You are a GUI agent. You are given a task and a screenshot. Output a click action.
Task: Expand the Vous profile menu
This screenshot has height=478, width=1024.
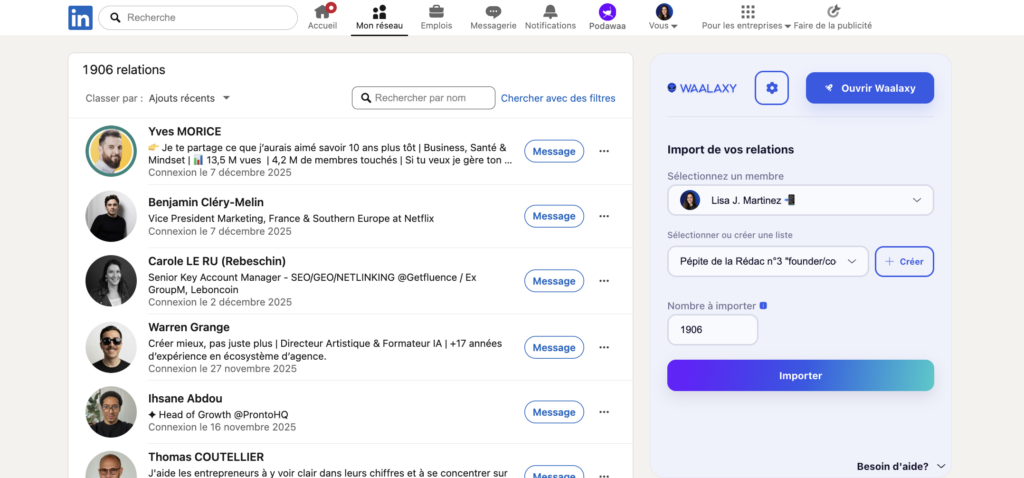pyautogui.click(x=664, y=17)
